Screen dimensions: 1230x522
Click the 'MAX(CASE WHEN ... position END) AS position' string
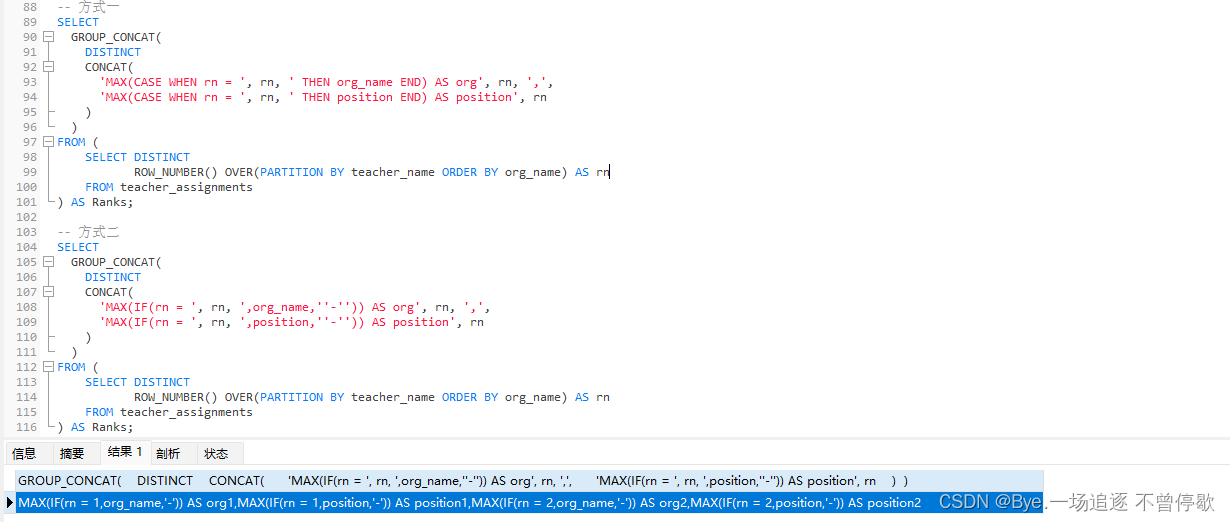pyautogui.click(x=316, y=97)
